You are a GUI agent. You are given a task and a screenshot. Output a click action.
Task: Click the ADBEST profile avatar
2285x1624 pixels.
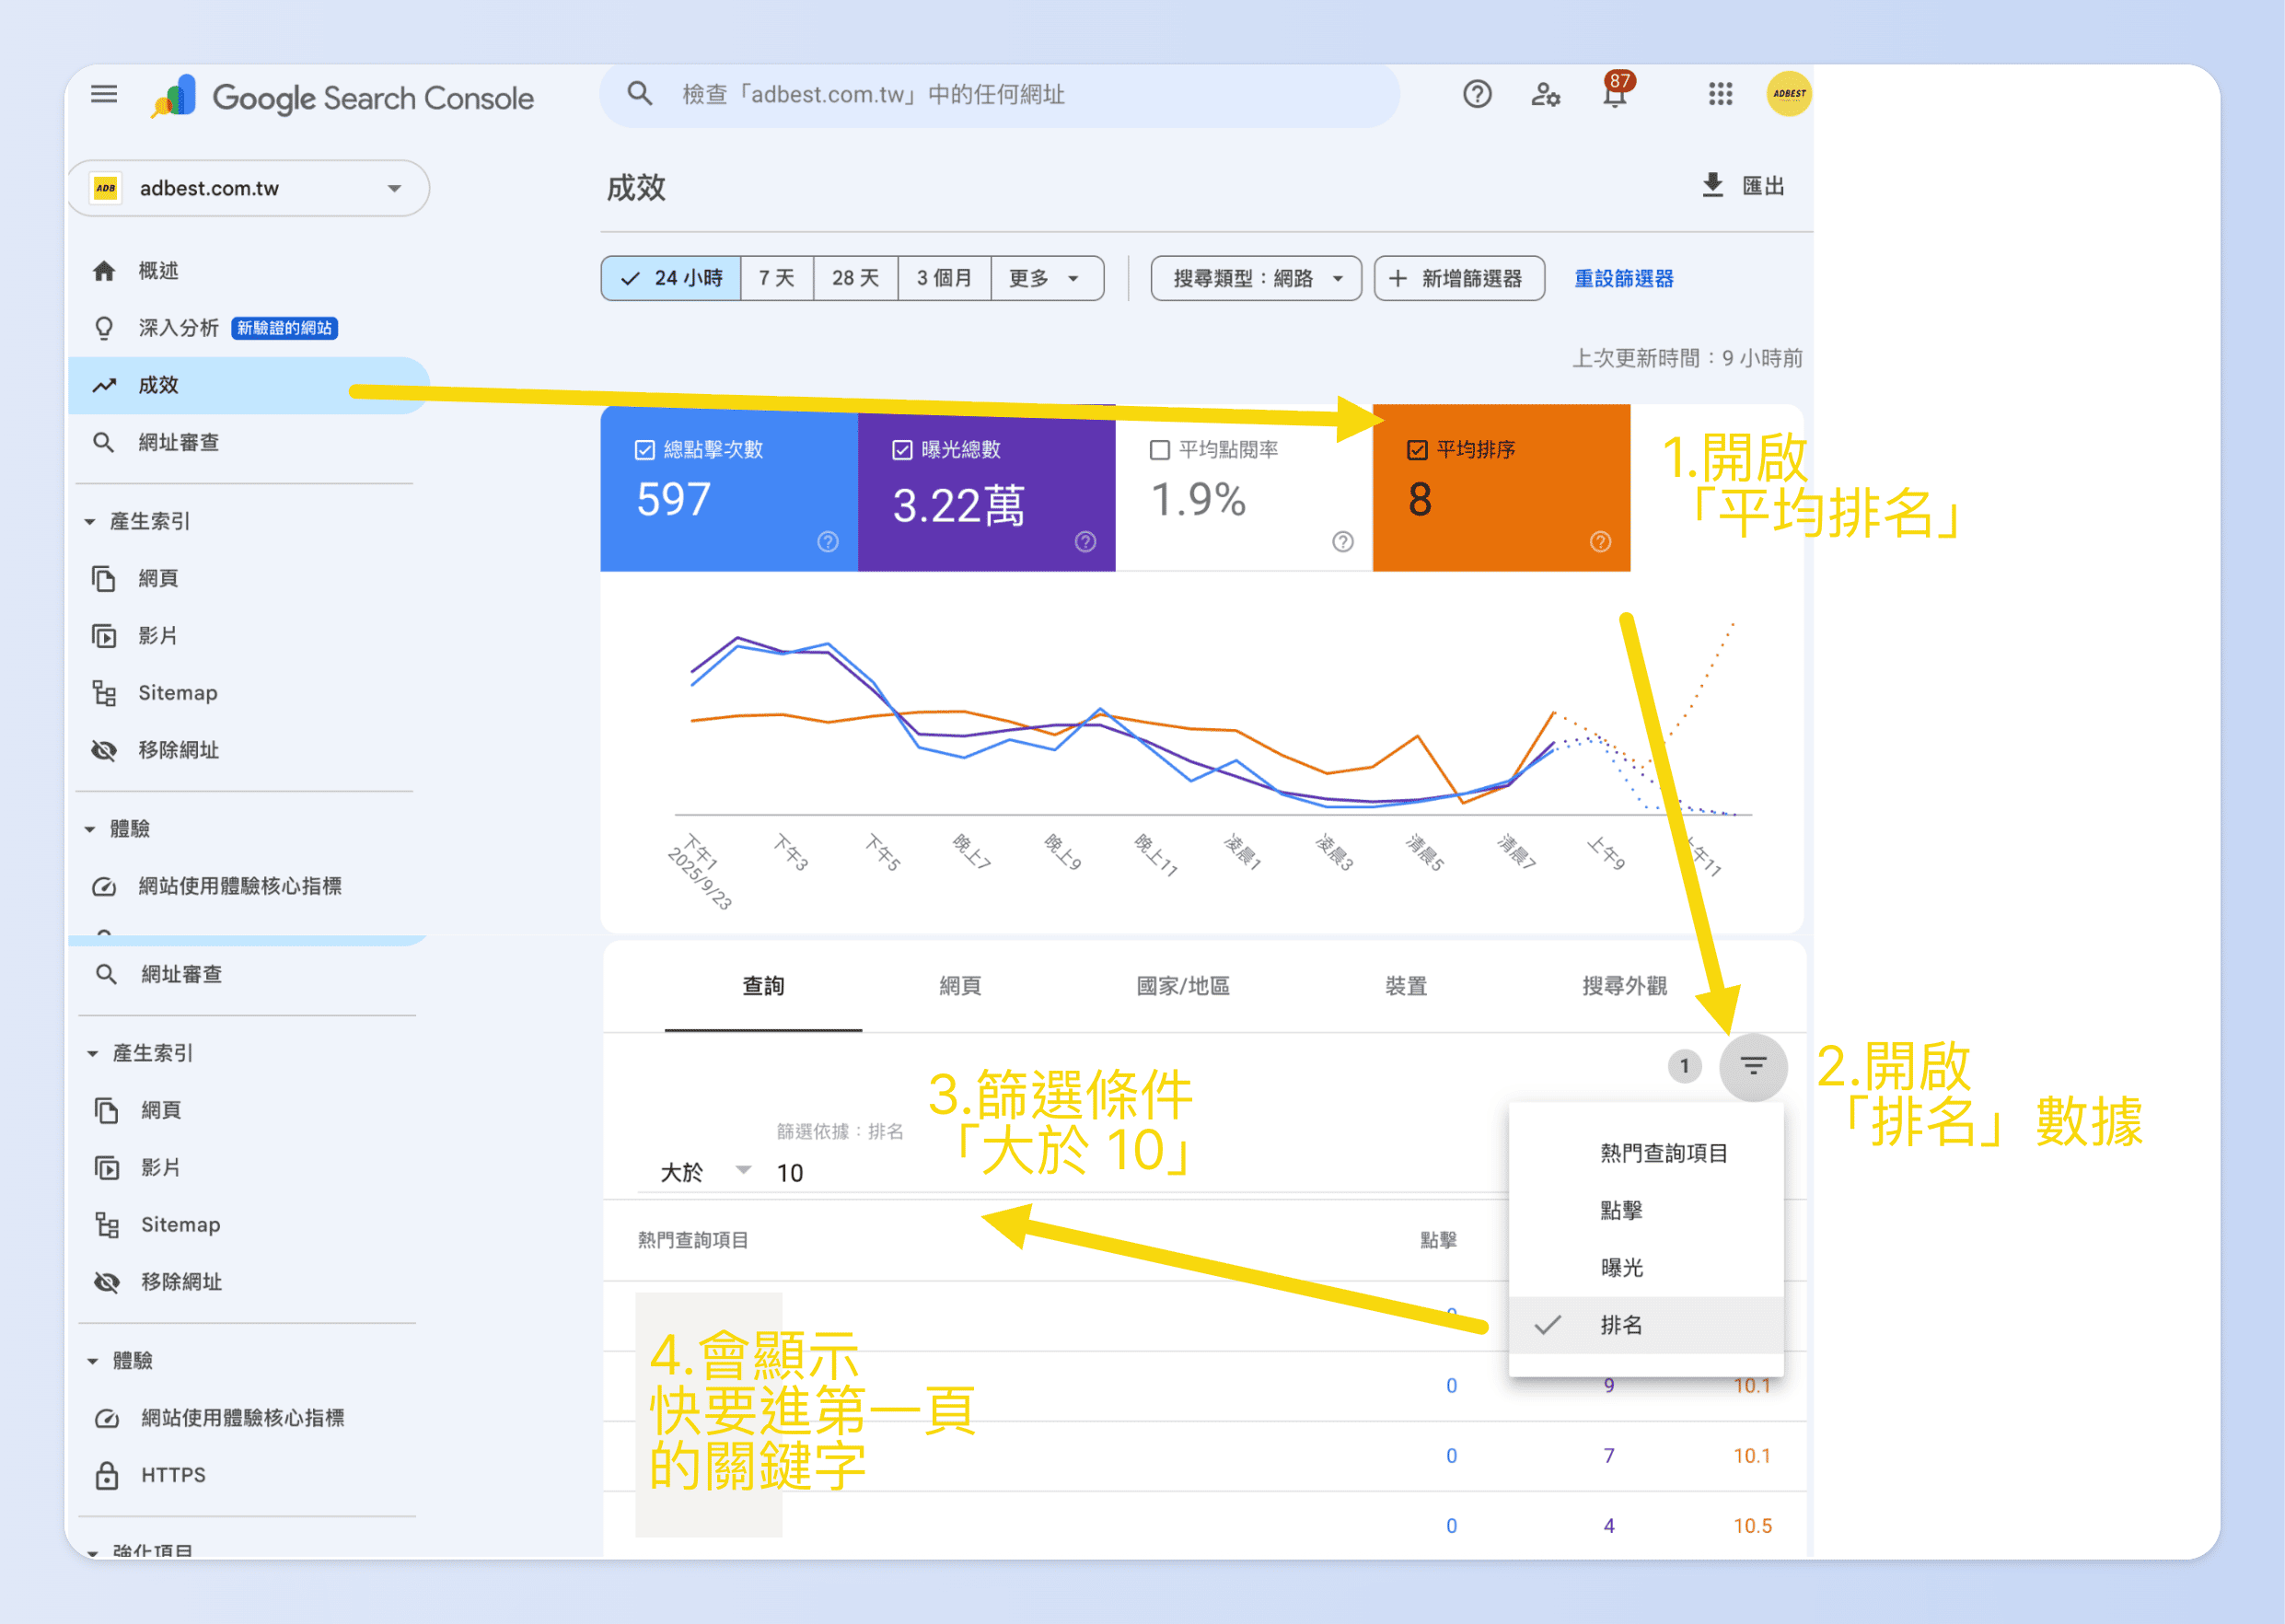click(x=1788, y=95)
